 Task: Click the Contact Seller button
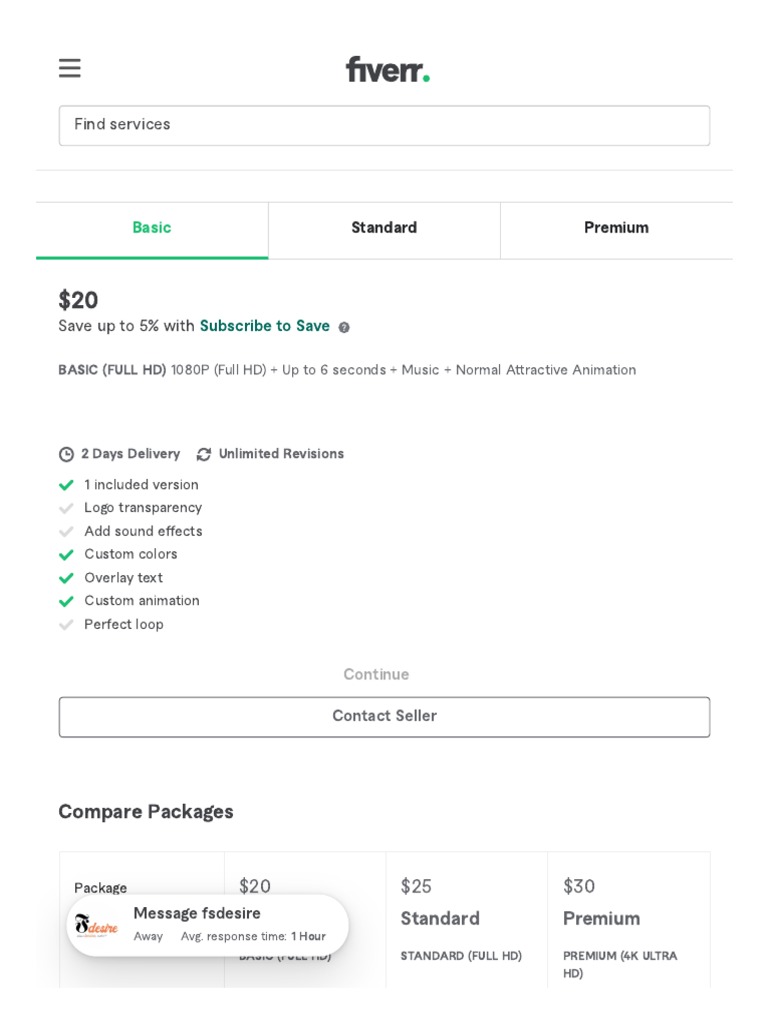point(384,717)
